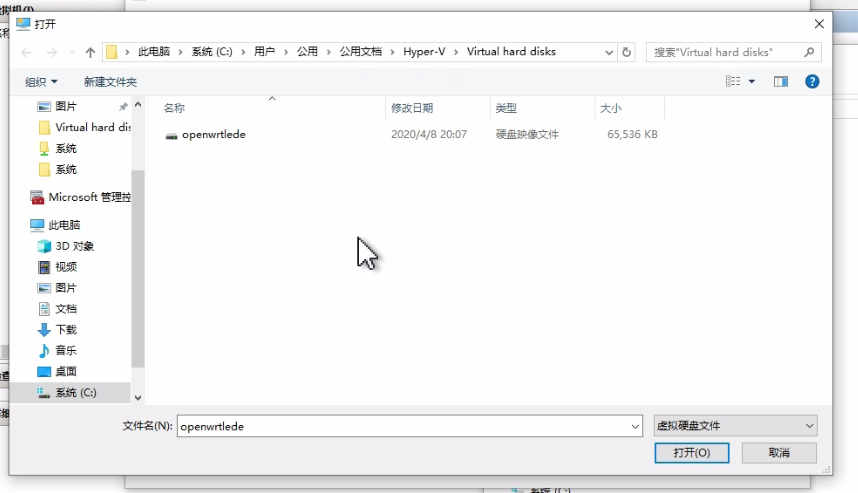Create a new folder with 新建文件夹
Image resolution: width=858 pixels, height=493 pixels.
click(110, 82)
